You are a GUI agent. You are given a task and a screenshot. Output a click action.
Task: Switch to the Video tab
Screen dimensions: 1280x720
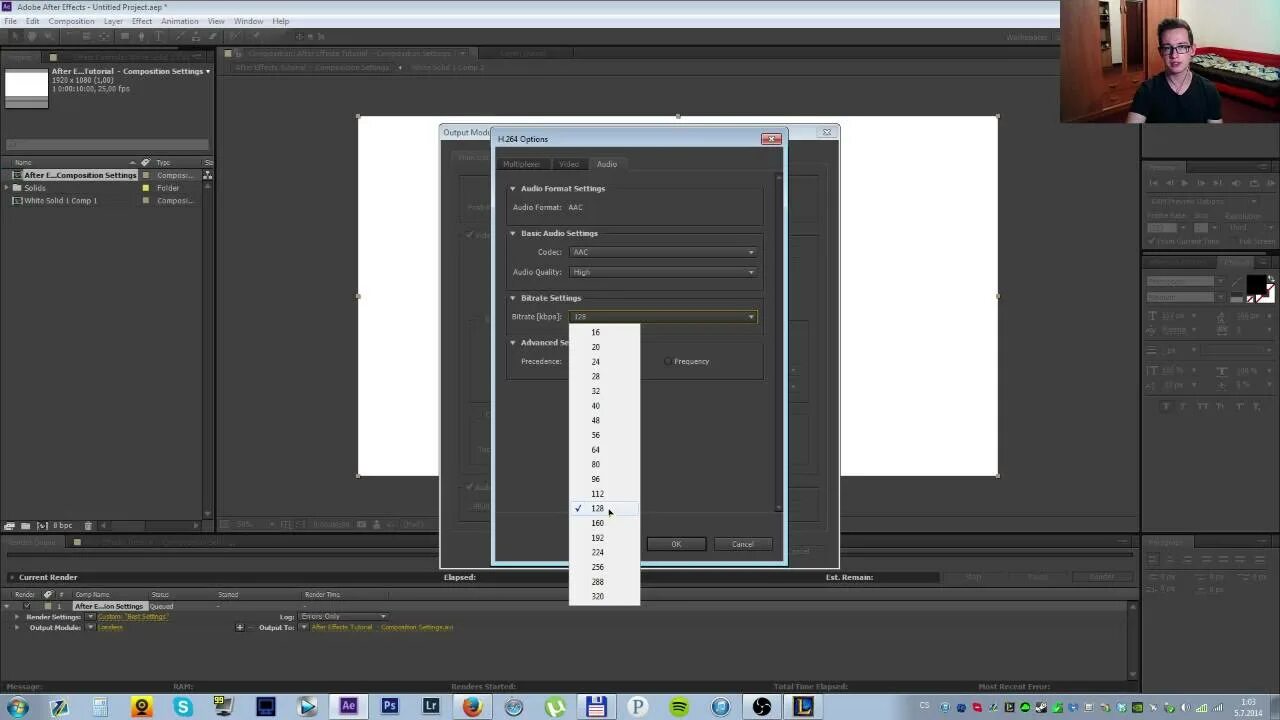[569, 164]
